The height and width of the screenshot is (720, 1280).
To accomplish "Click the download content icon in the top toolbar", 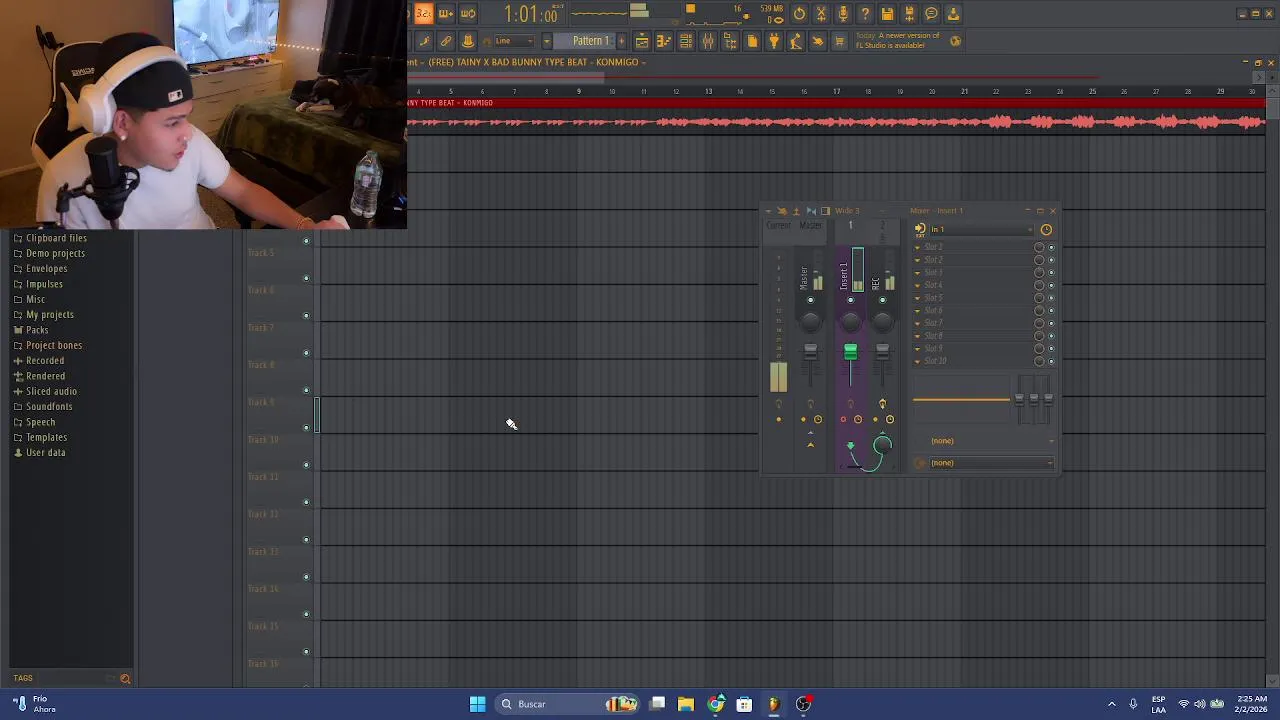I will click(x=953, y=14).
